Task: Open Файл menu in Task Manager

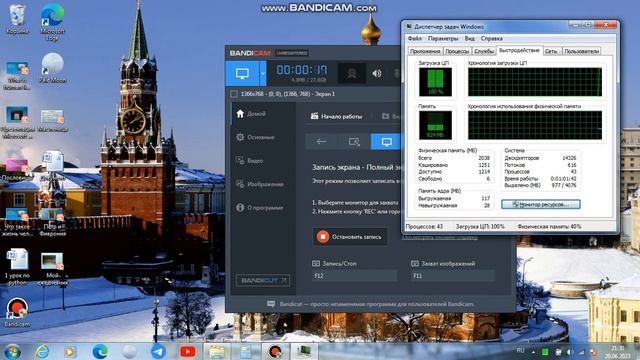Action: click(415, 38)
